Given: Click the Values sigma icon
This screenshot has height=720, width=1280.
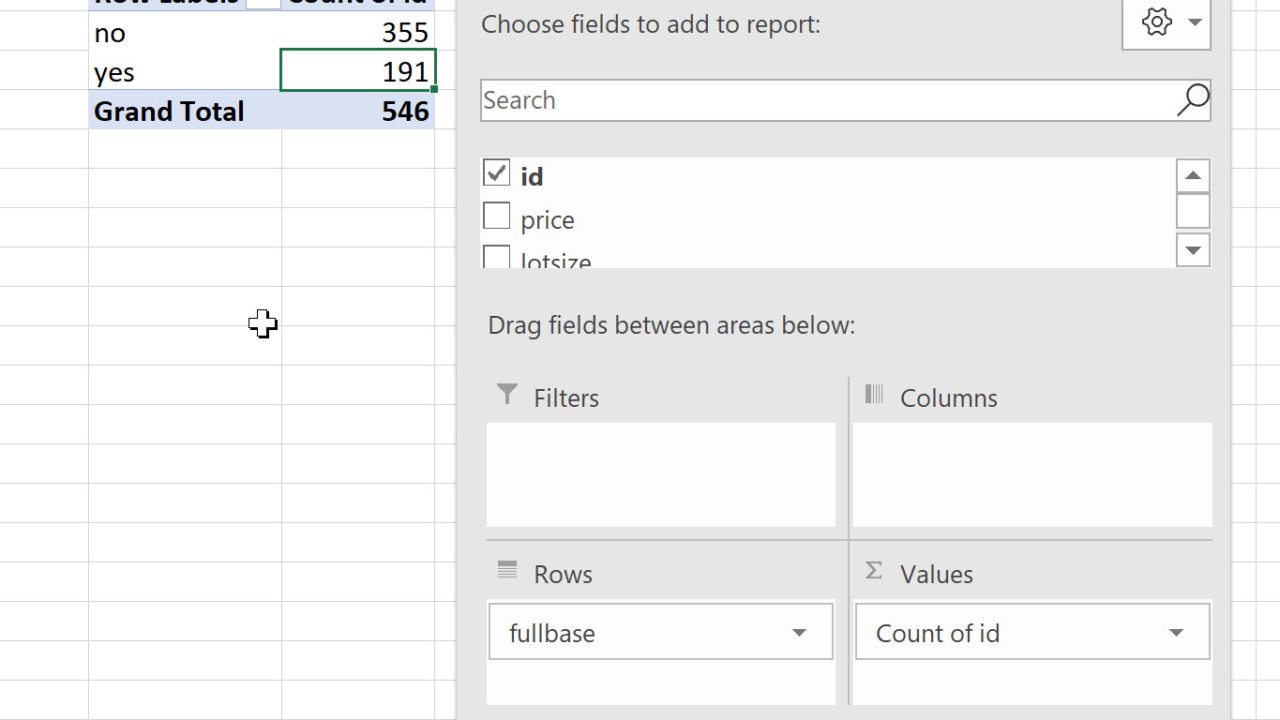Looking at the screenshot, I should (x=874, y=571).
